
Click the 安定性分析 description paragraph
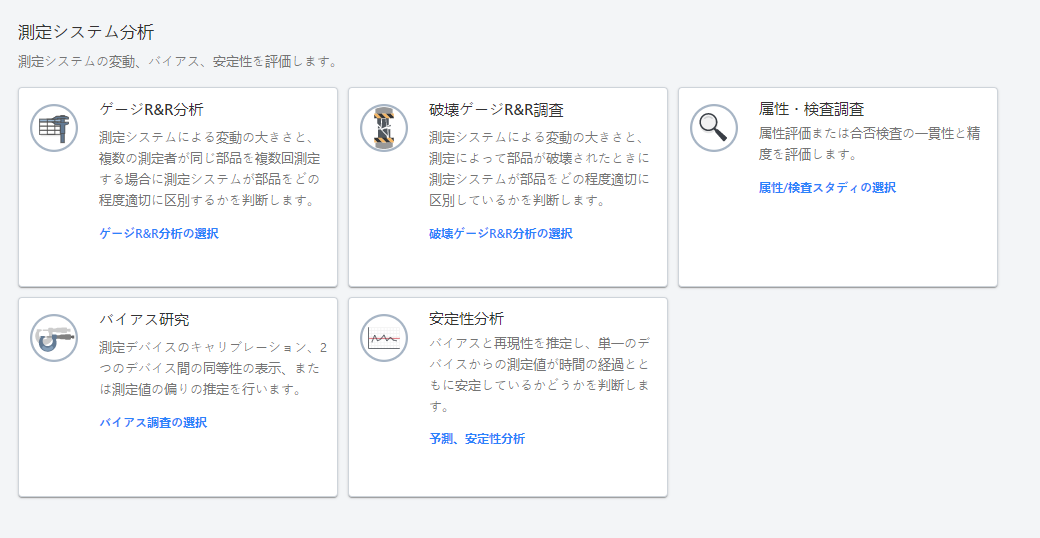pyautogui.click(x=540, y=375)
